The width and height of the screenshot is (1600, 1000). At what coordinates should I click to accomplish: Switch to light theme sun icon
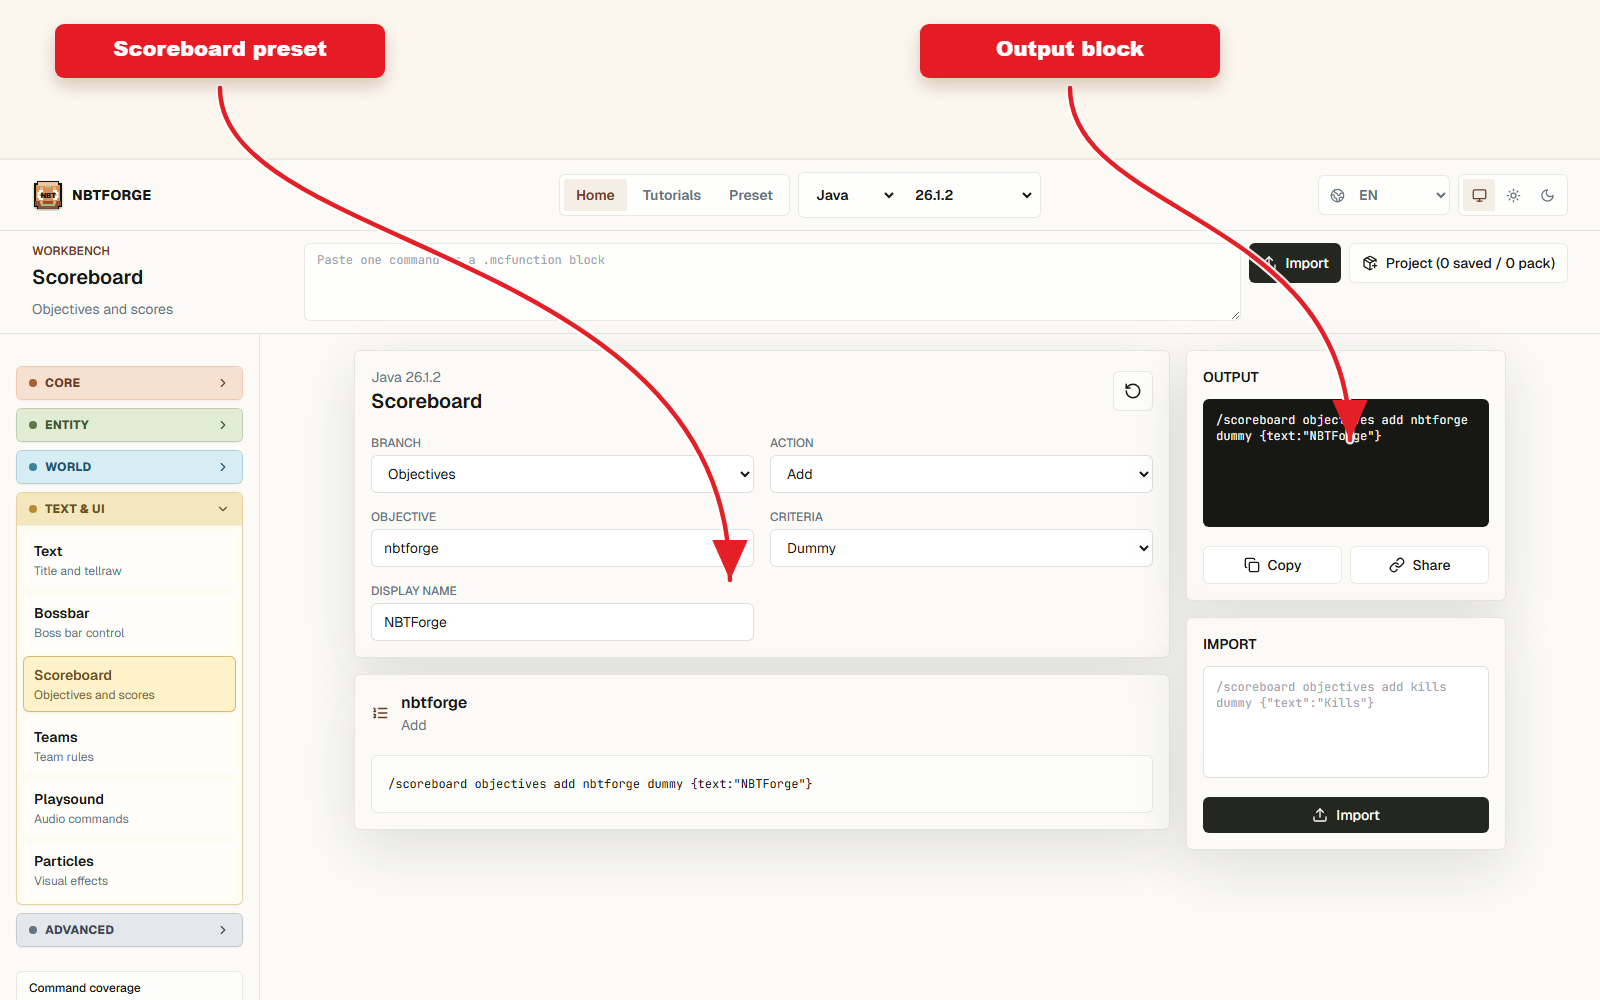click(x=1513, y=195)
